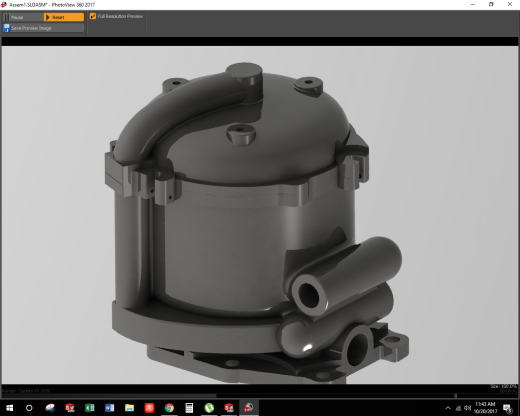Click the orange Reset button

64,17
